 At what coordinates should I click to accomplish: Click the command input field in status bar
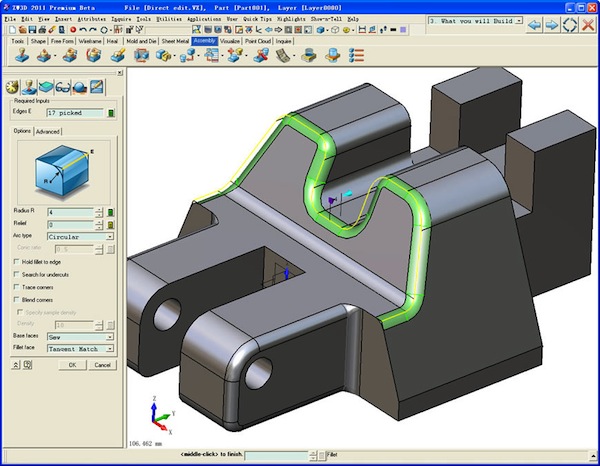coord(277,455)
